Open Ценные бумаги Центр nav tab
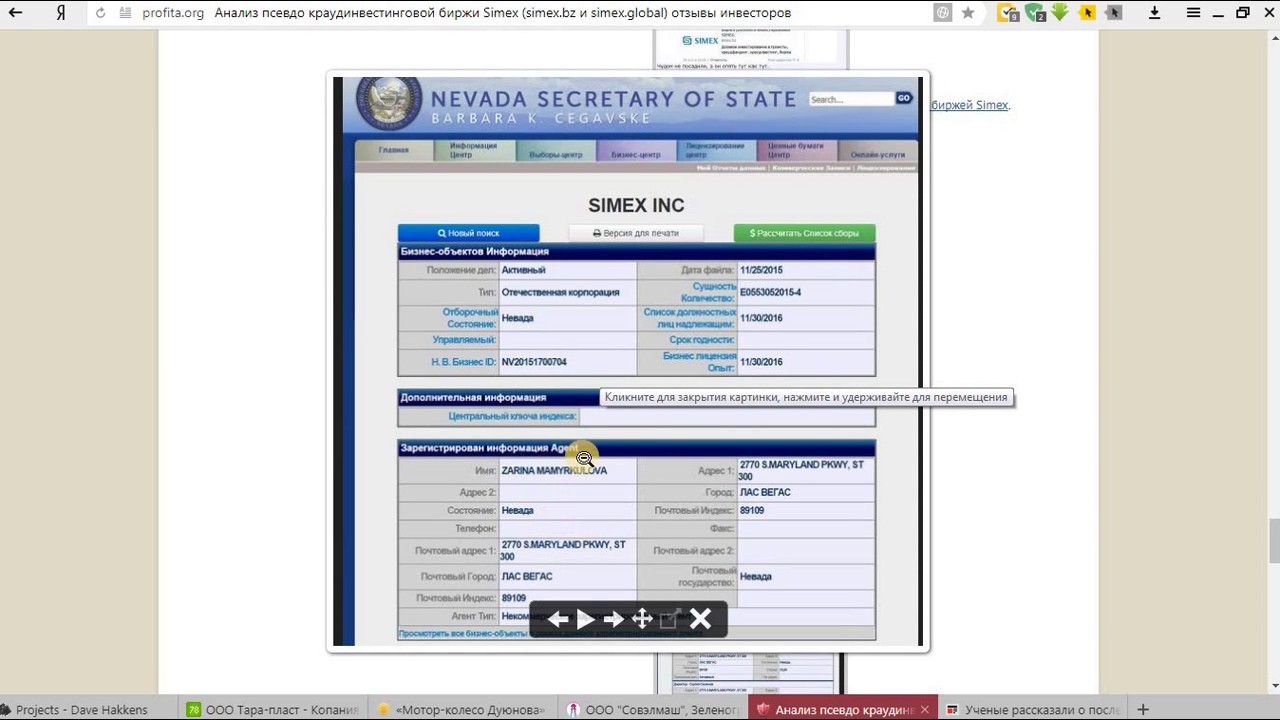1280x720 pixels. pyautogui.click(x=797, y=150)
